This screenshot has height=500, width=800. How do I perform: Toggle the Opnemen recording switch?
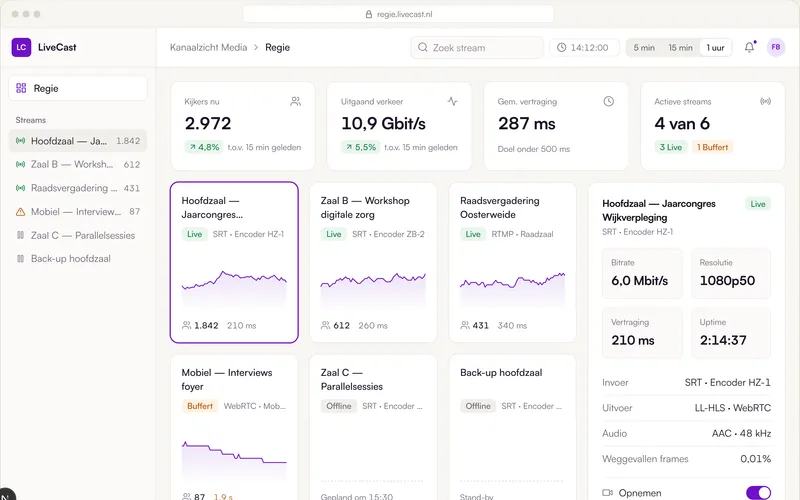pyautogui.click(x=758, y=492)
